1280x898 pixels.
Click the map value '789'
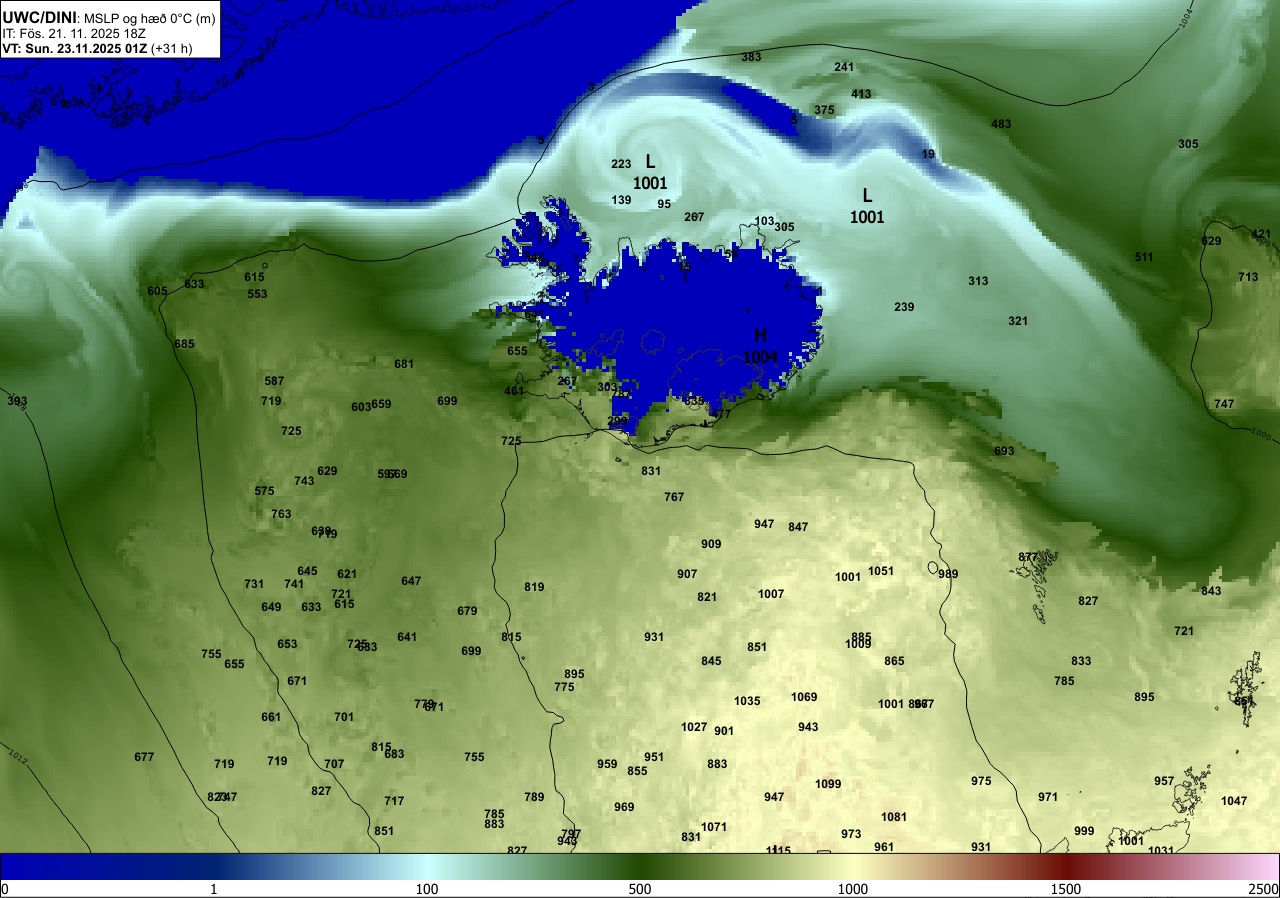[534, 797]
